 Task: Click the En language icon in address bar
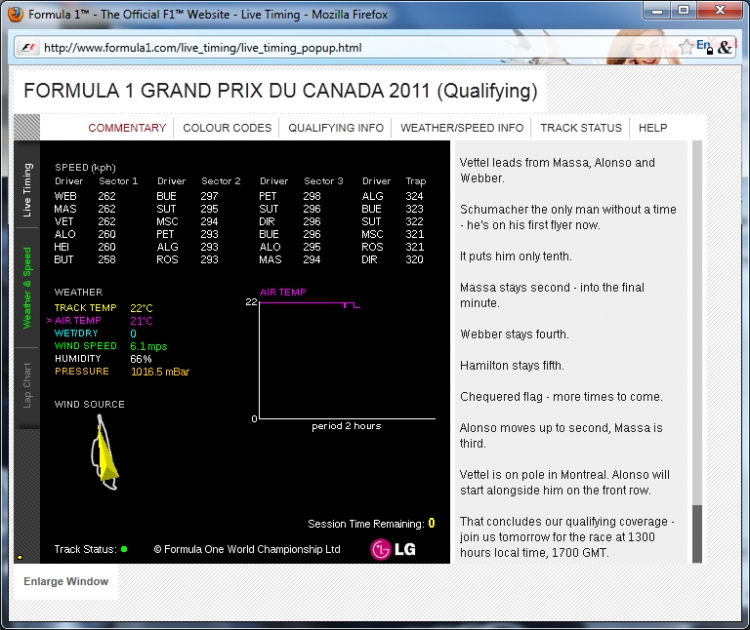pyautogui.click(x=704, y=46)
